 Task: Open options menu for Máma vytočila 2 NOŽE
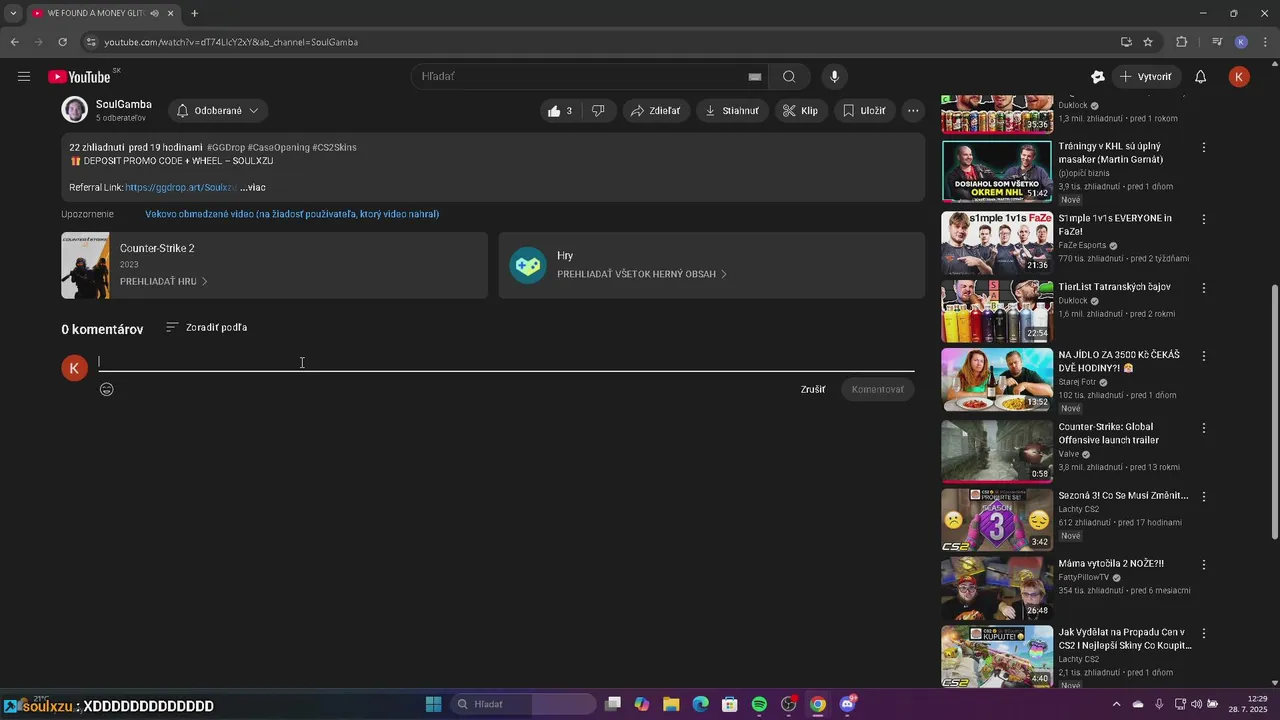1204,565
